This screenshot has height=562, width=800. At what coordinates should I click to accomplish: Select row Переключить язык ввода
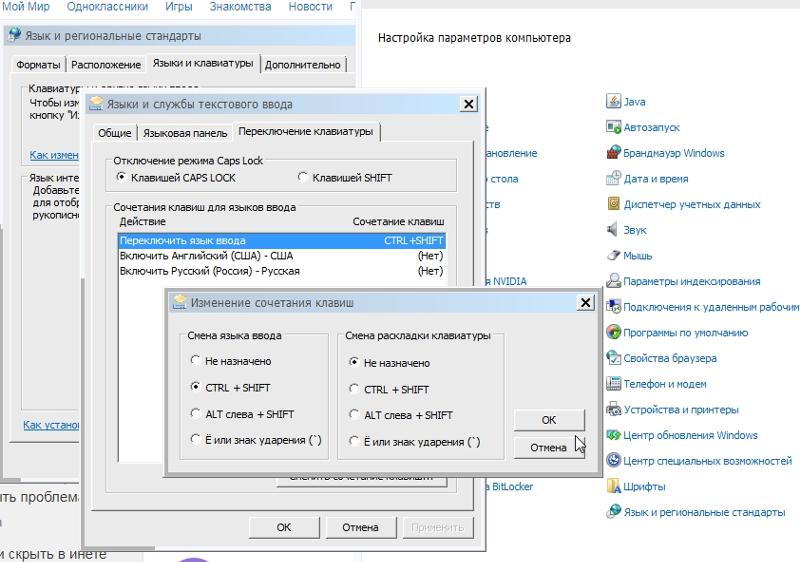tap(282, 240)
